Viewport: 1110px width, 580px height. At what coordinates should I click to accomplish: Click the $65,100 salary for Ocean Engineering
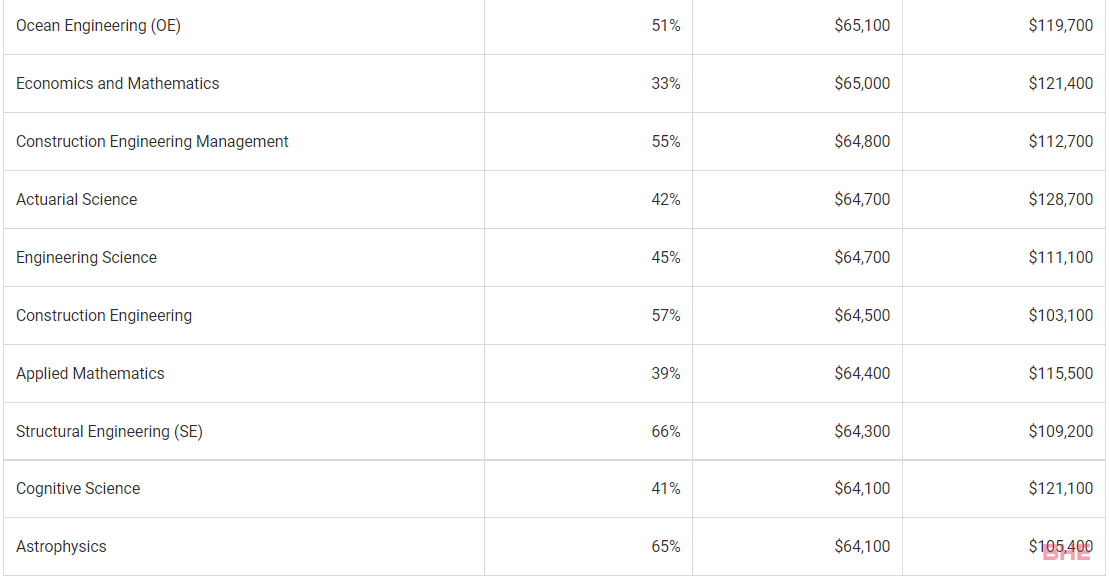[862, 25]
